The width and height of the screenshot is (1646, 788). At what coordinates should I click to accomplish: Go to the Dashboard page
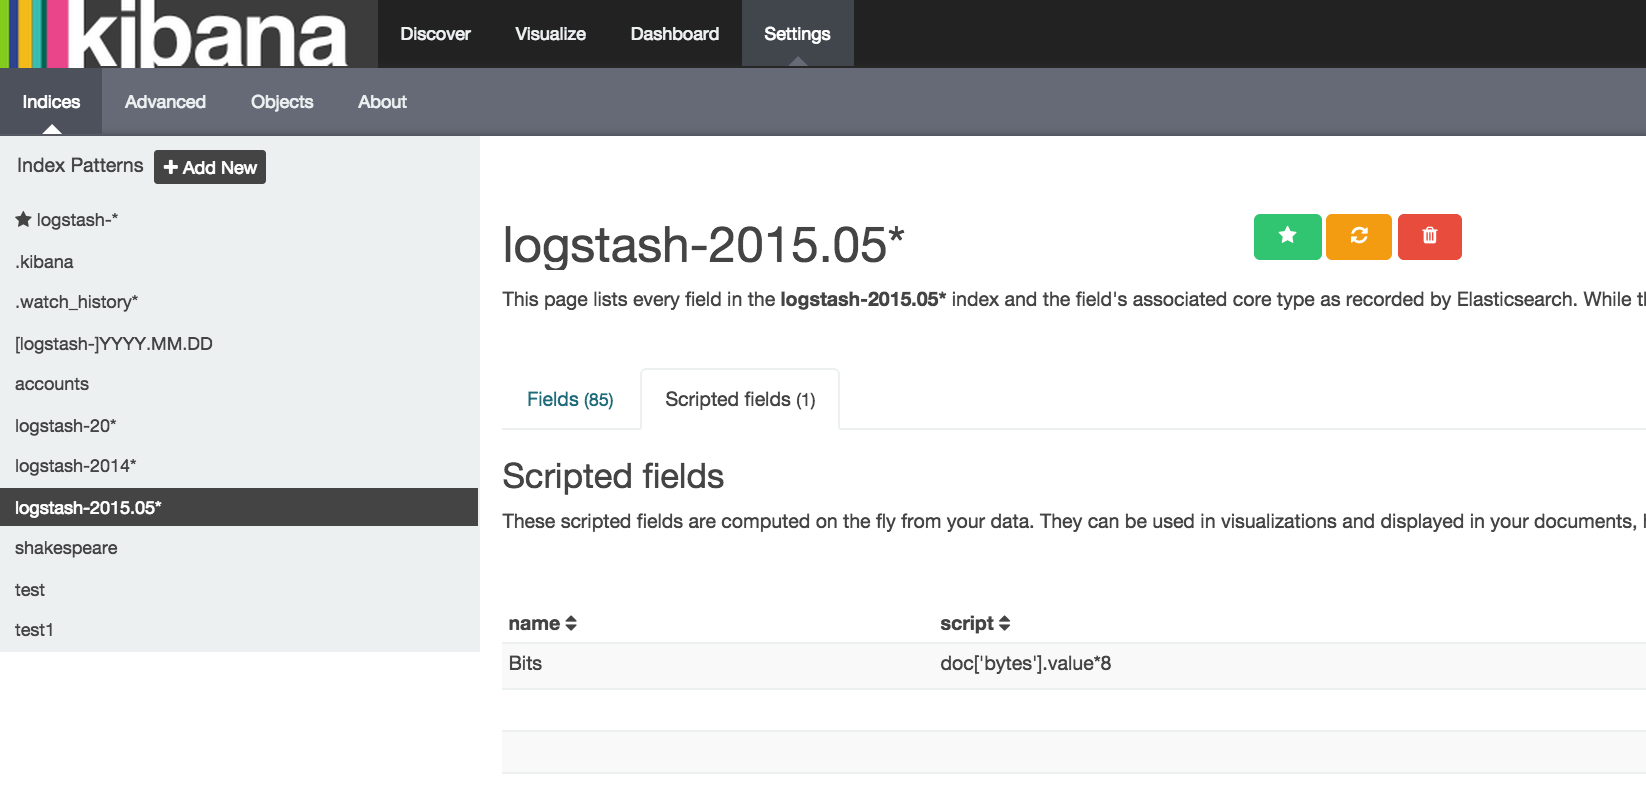[x=674, y=34]
